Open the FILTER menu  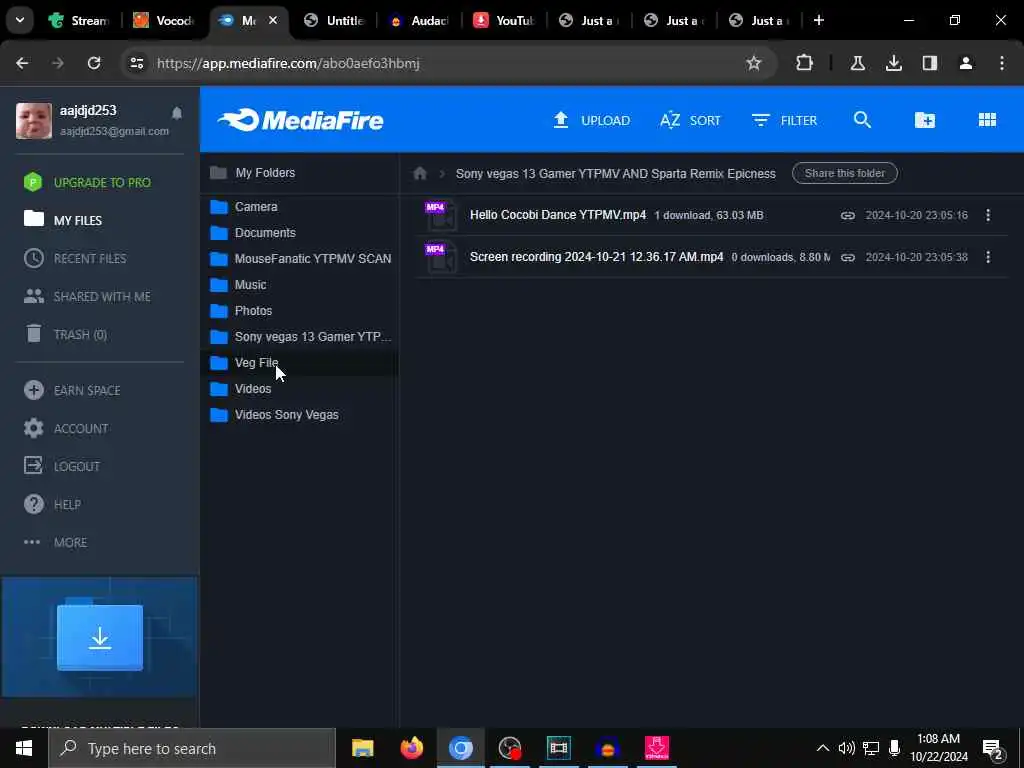coord(784,120)
